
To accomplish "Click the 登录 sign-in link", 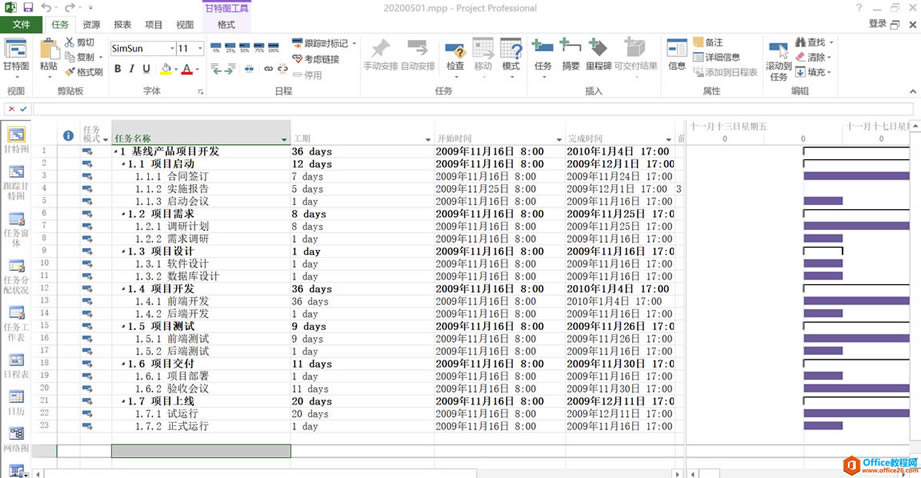I will 877,24.
